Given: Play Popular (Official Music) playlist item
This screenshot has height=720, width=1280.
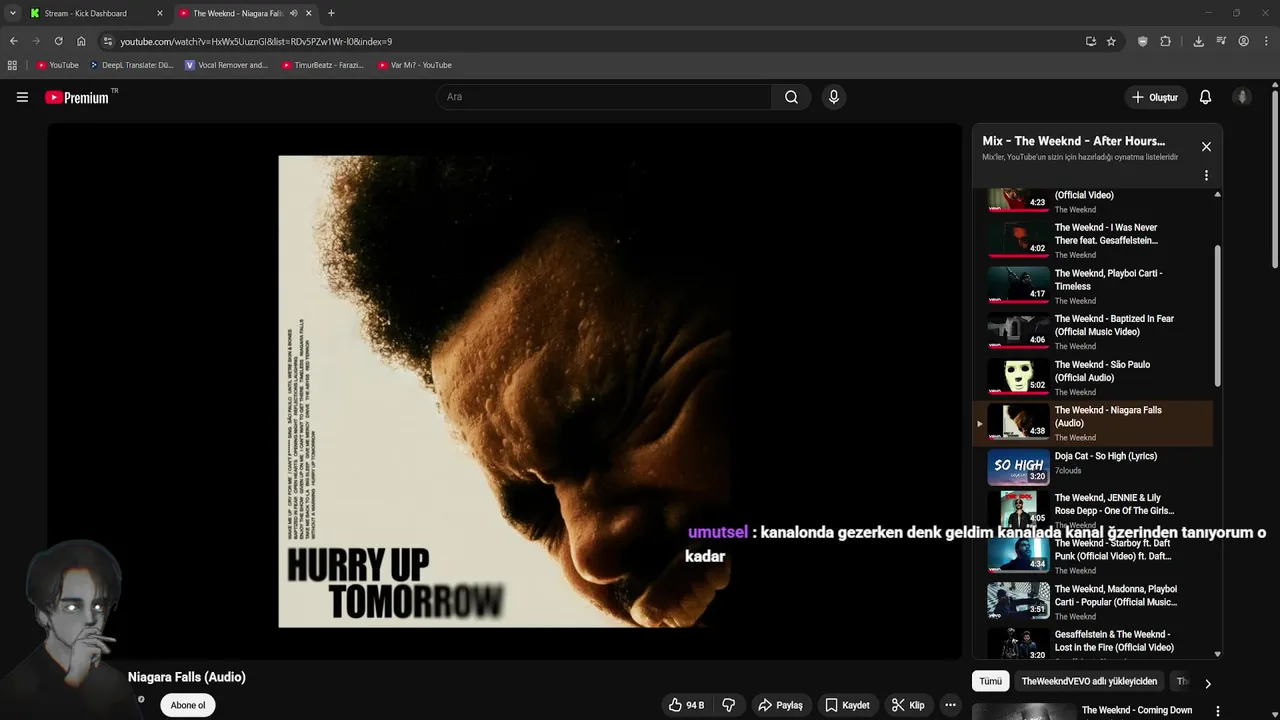Looking at the screenshot, I should pyautogui.click(x=1092, y=602).
